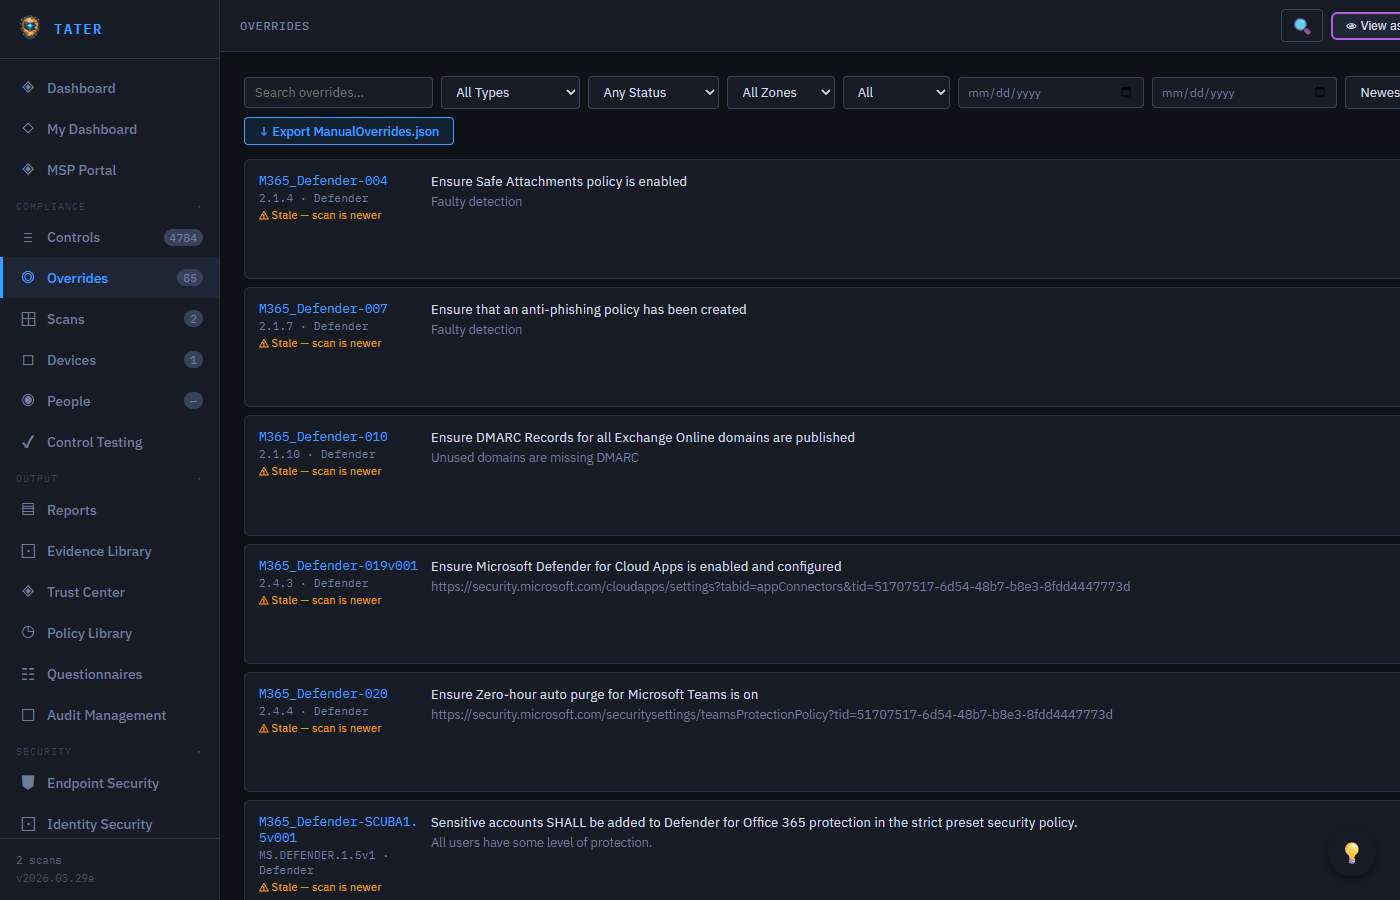The height and width of the screenshot is (900, 1400).
Task: Click the MSP Portal icon
Action: pyautogui.click(x=28, y=170)
